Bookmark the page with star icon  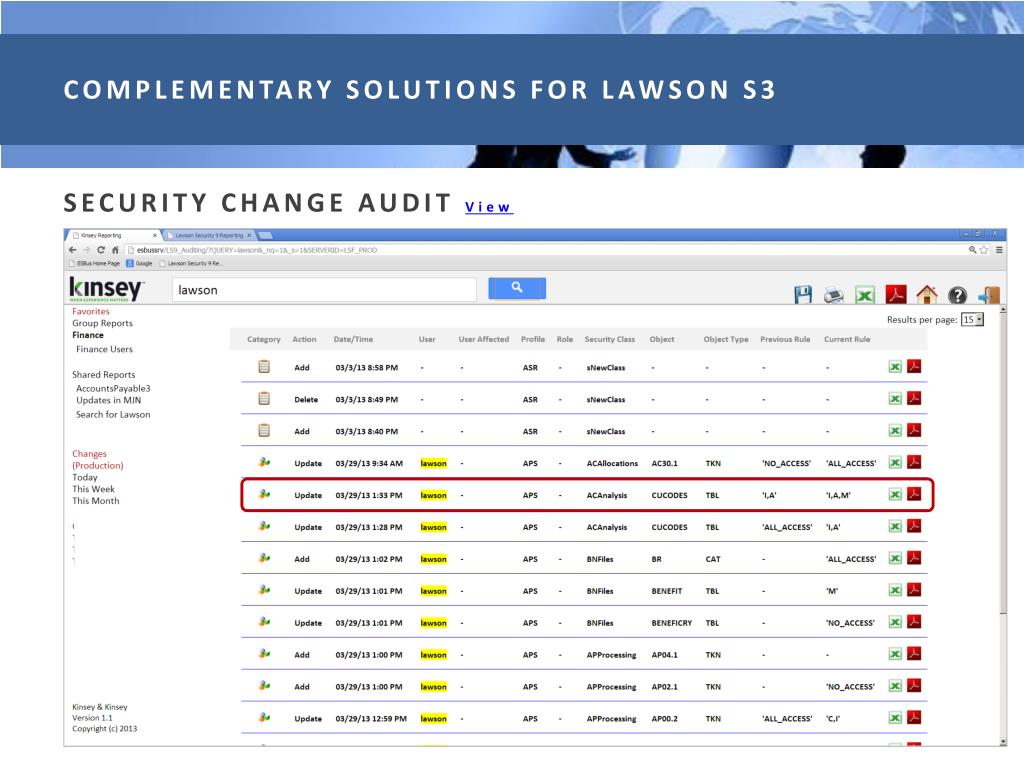[984, 250]
